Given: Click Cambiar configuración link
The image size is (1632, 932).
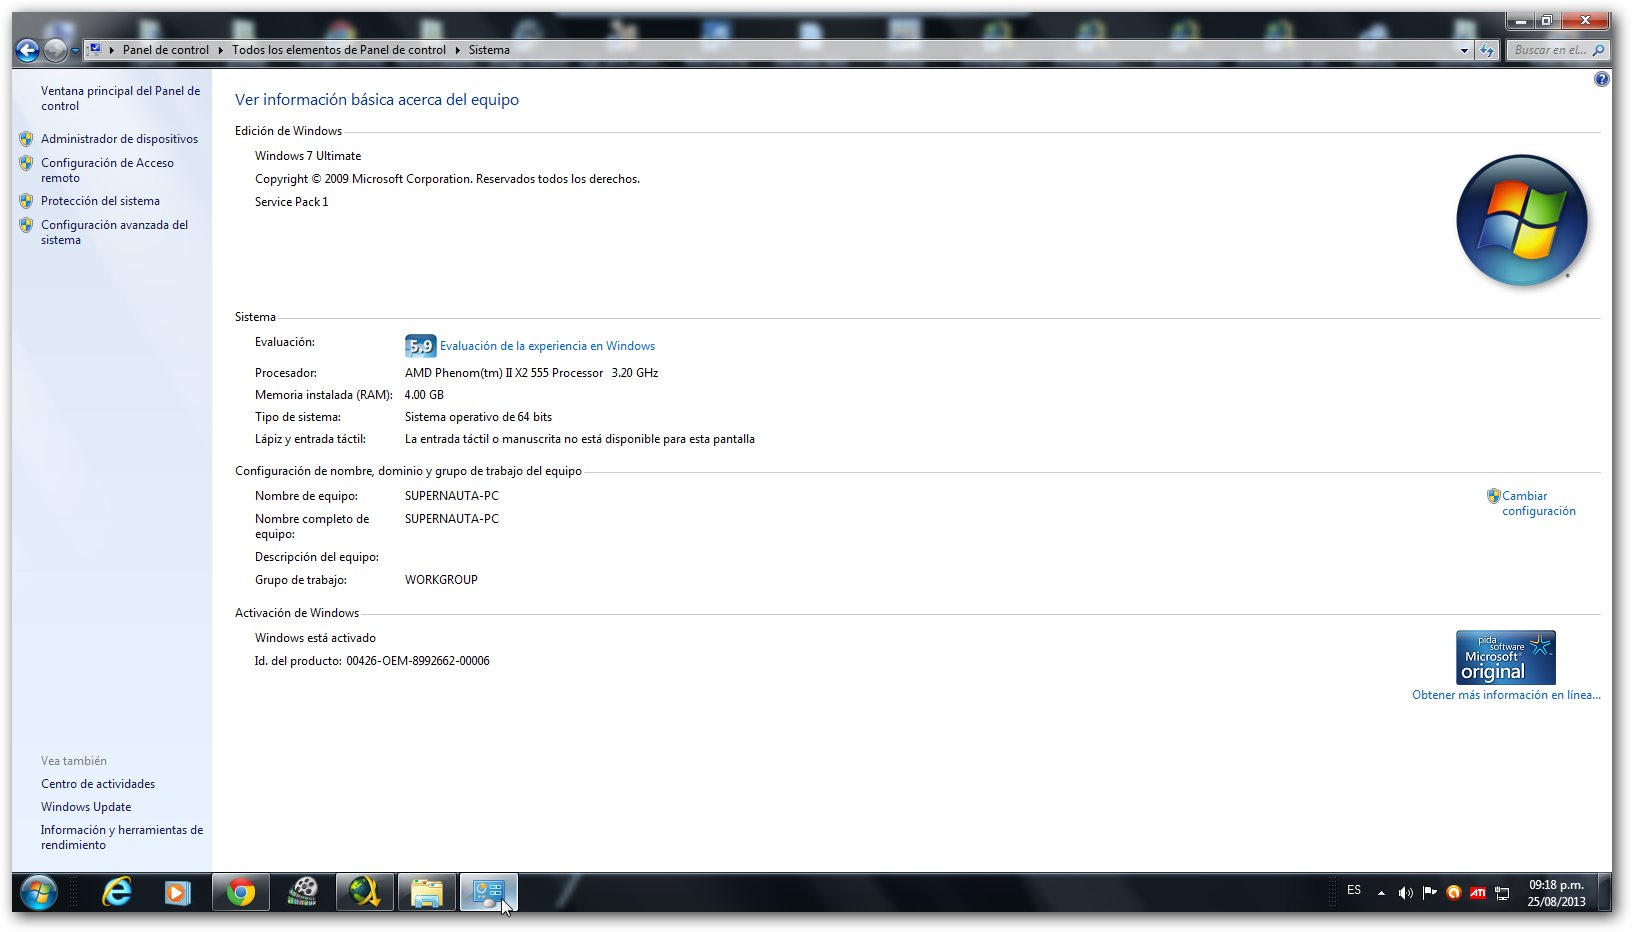Looking at the screenshot, I should click(x=1538, y=503).
